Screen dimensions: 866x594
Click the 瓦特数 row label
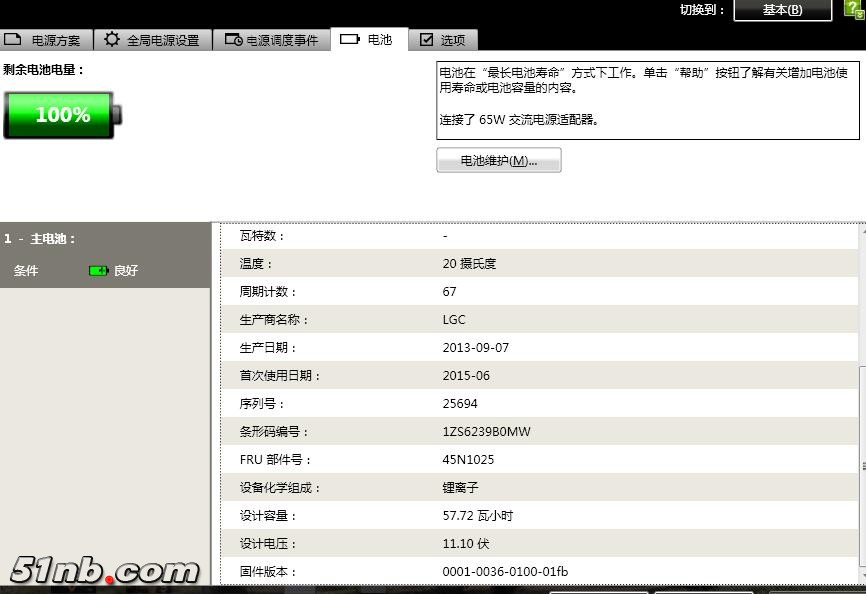coord(262,236)
